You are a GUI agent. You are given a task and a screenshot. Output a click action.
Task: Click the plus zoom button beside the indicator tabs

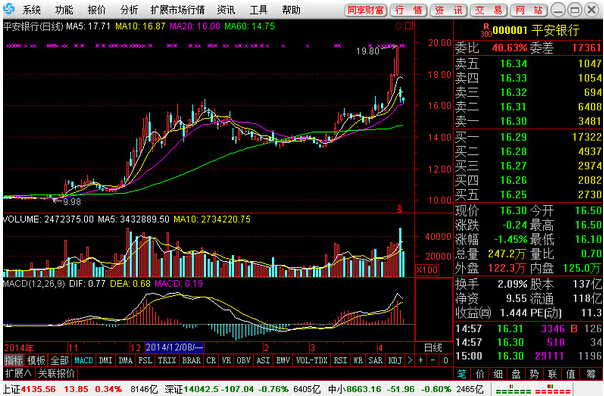[x=421, y=360]
